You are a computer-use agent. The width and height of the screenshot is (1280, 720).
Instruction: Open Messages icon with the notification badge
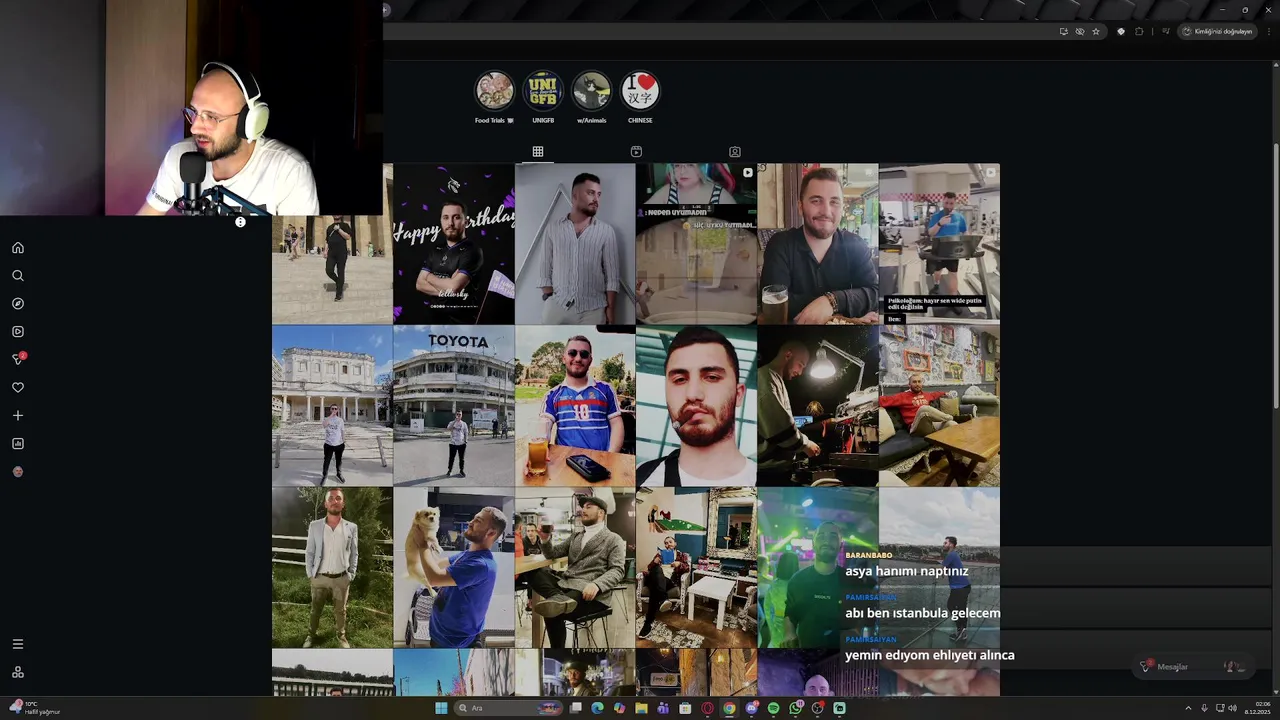coord(18,359)
